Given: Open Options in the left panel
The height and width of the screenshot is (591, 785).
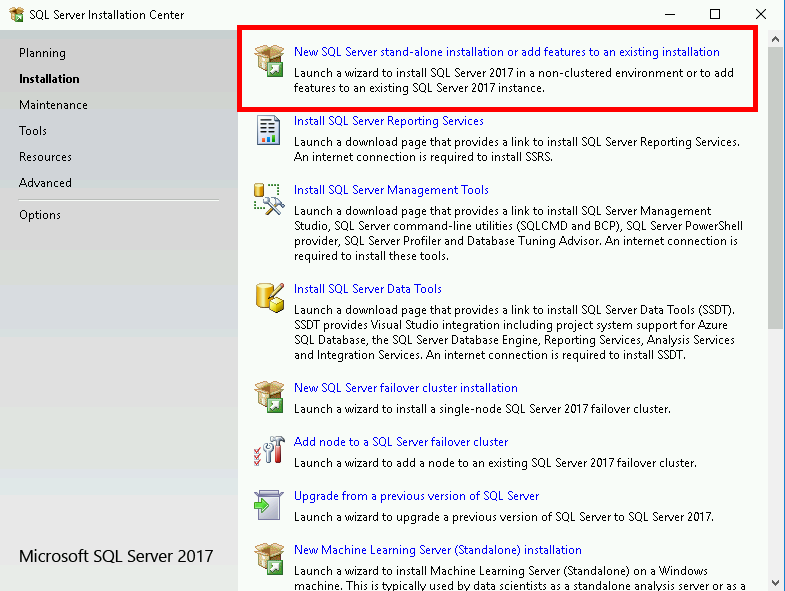Looking at the screenshot, I should (x=40, y=215).
